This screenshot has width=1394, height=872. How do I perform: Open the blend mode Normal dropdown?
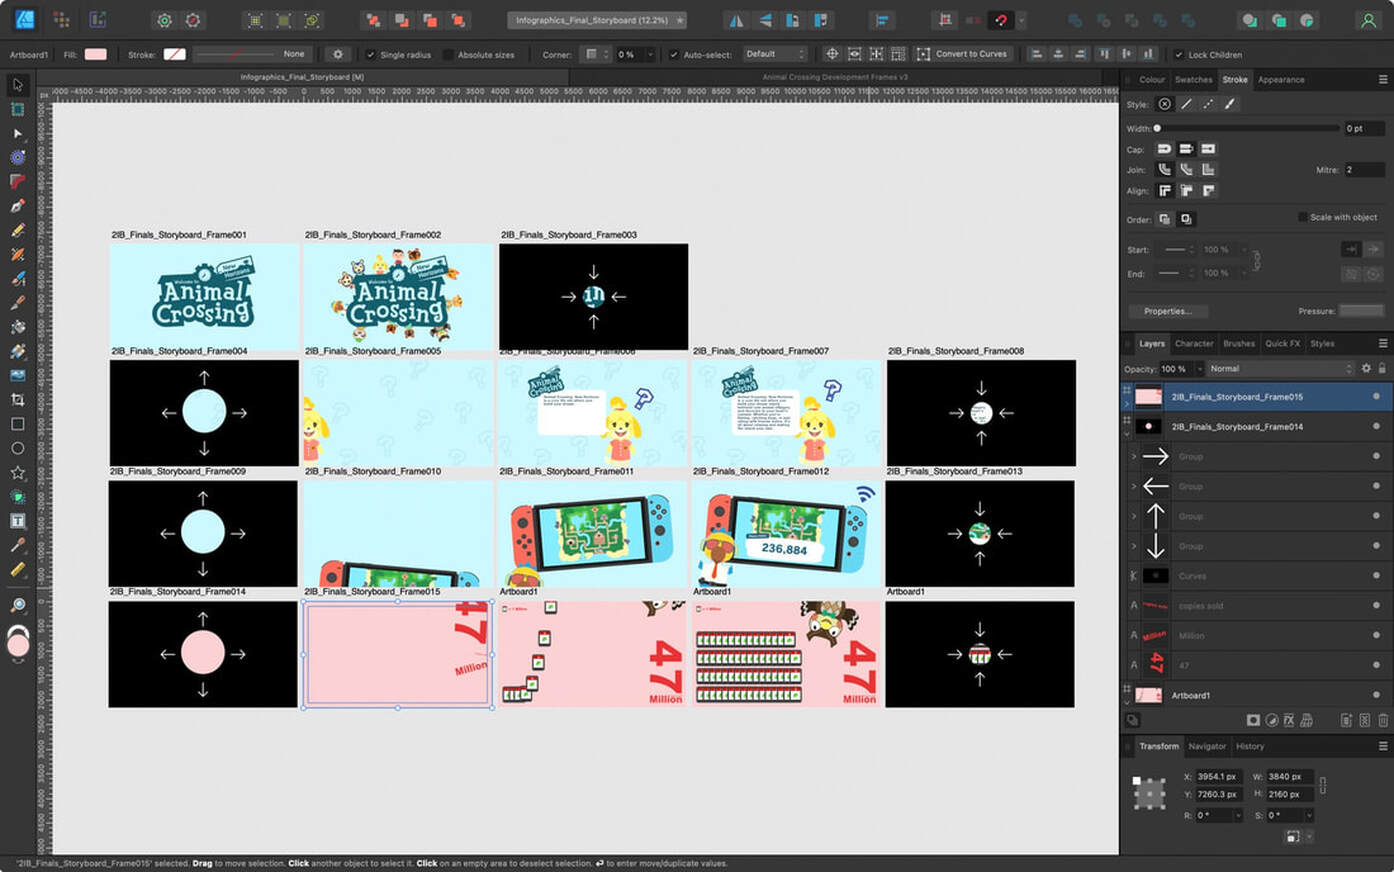(1280, 369)
